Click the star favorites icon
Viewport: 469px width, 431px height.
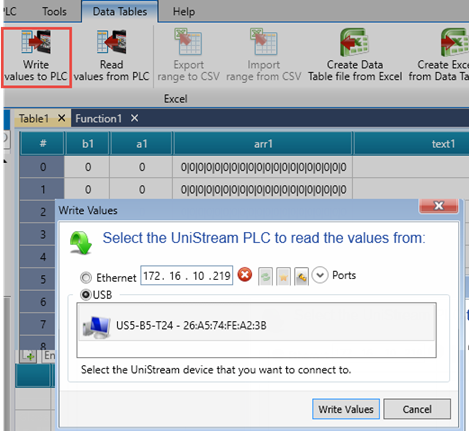click(x=283, y=277)
